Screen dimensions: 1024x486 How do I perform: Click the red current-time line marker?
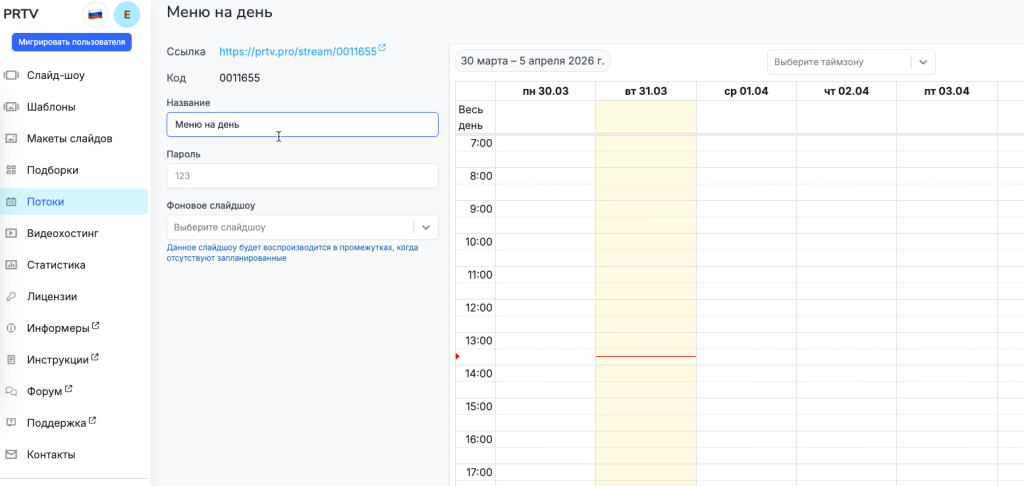click(x=645, y=356)
